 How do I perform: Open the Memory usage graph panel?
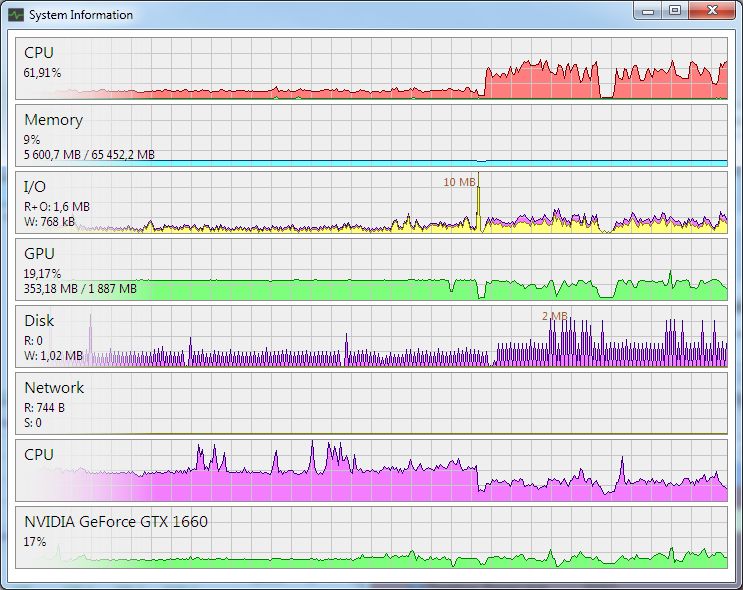(371, 136)
